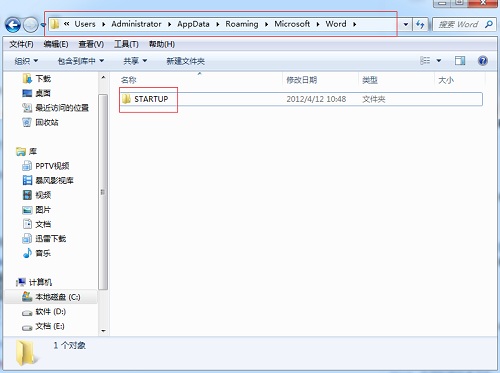Image resolution: width=500 pixels, height=373 pixels.
Task: Expand the arrow after Word breadcrumb
Action: [x=354, y=24]
